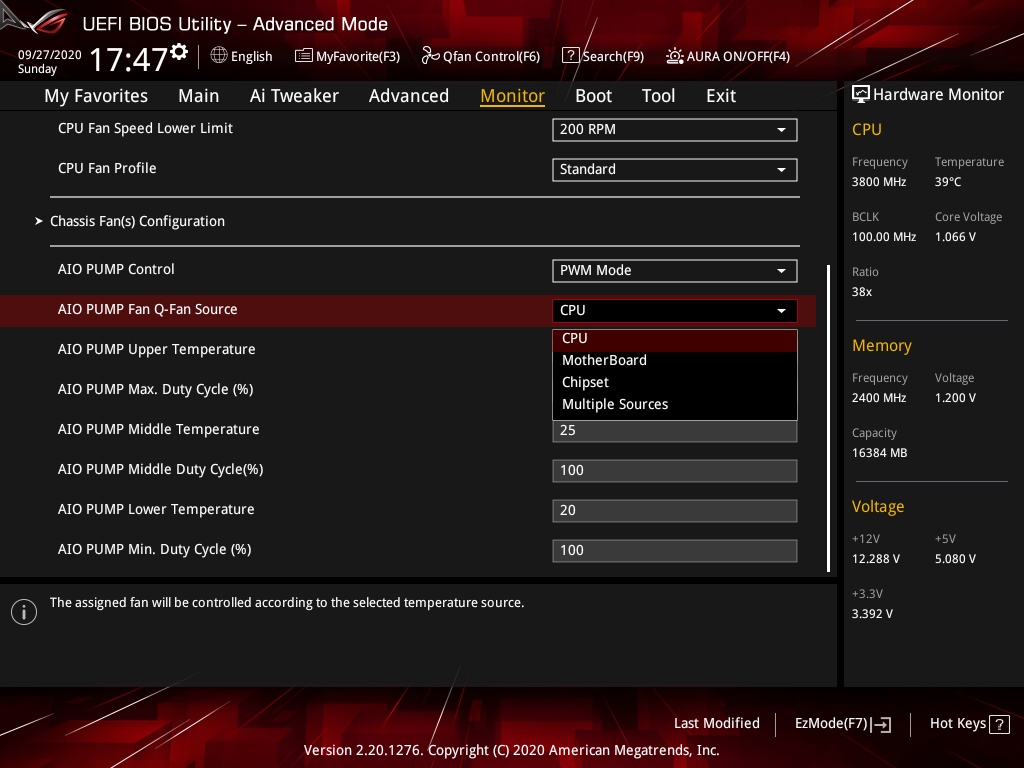
Task: Choose Multiple Sources from the list
Action: (x=675, y=405)
